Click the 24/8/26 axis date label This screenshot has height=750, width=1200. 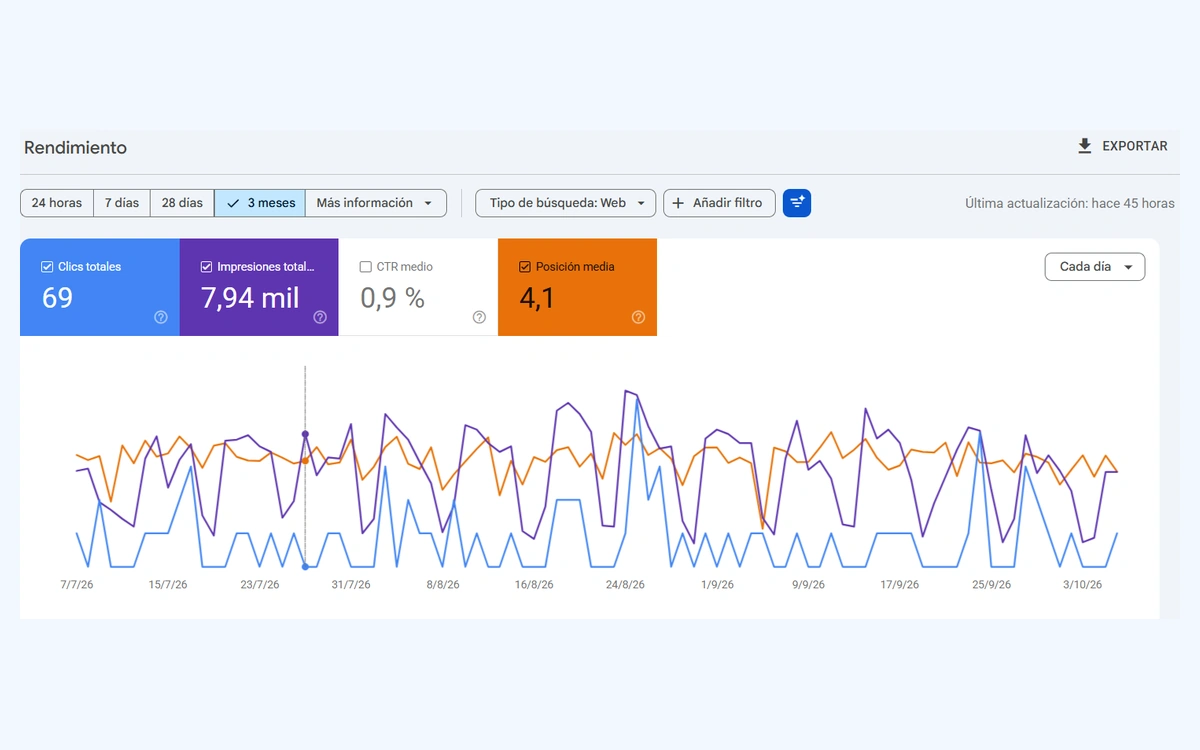[x=626, y=585]
